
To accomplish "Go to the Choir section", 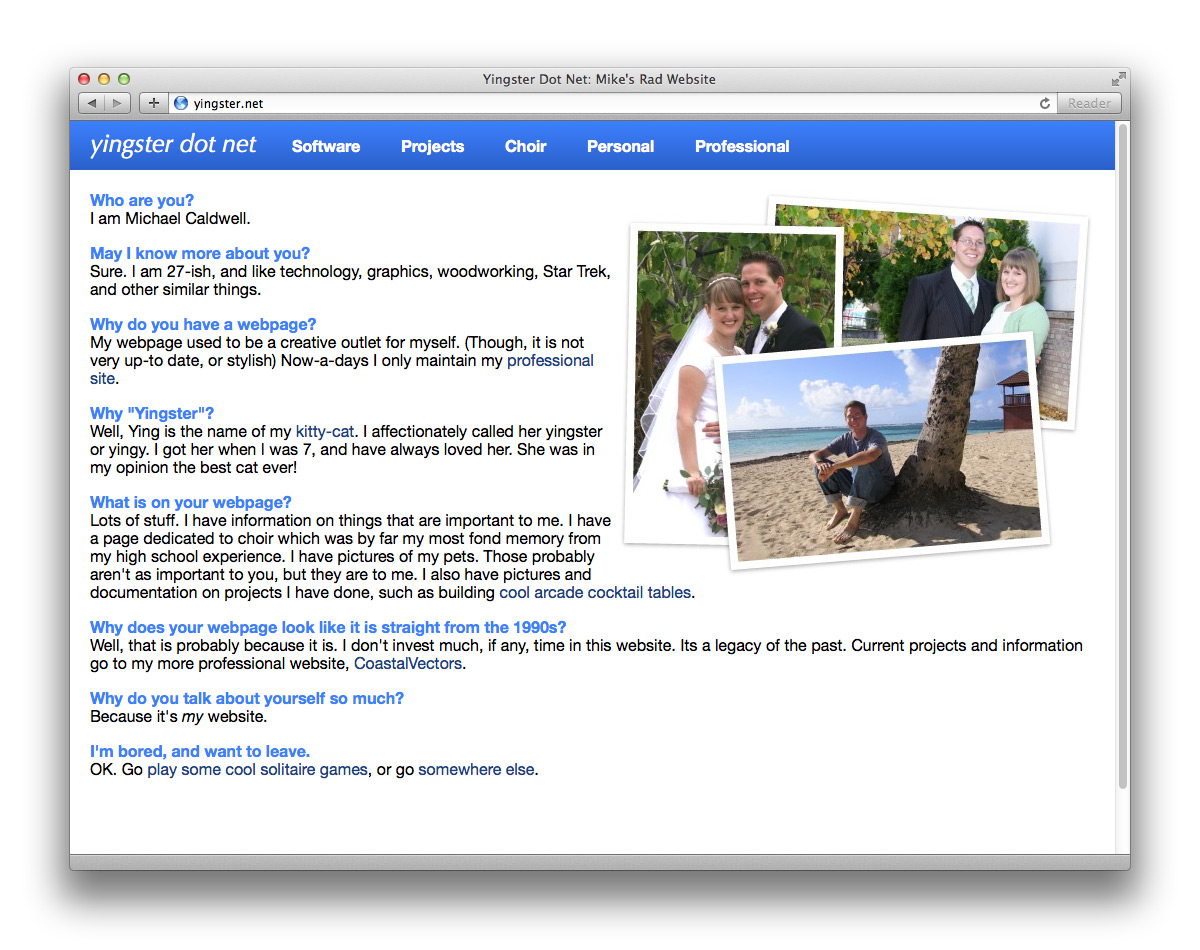I will 525,146.
